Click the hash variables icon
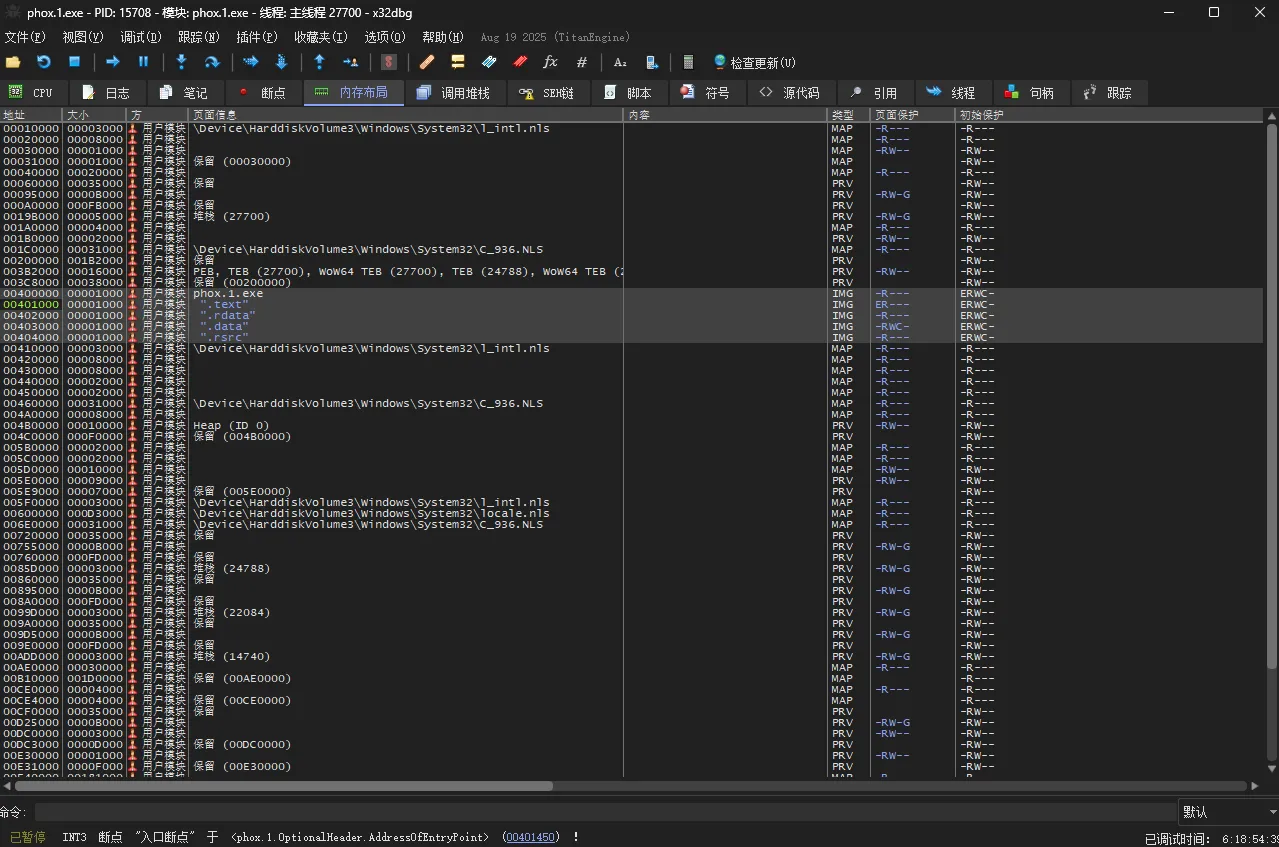 [582, 62]
